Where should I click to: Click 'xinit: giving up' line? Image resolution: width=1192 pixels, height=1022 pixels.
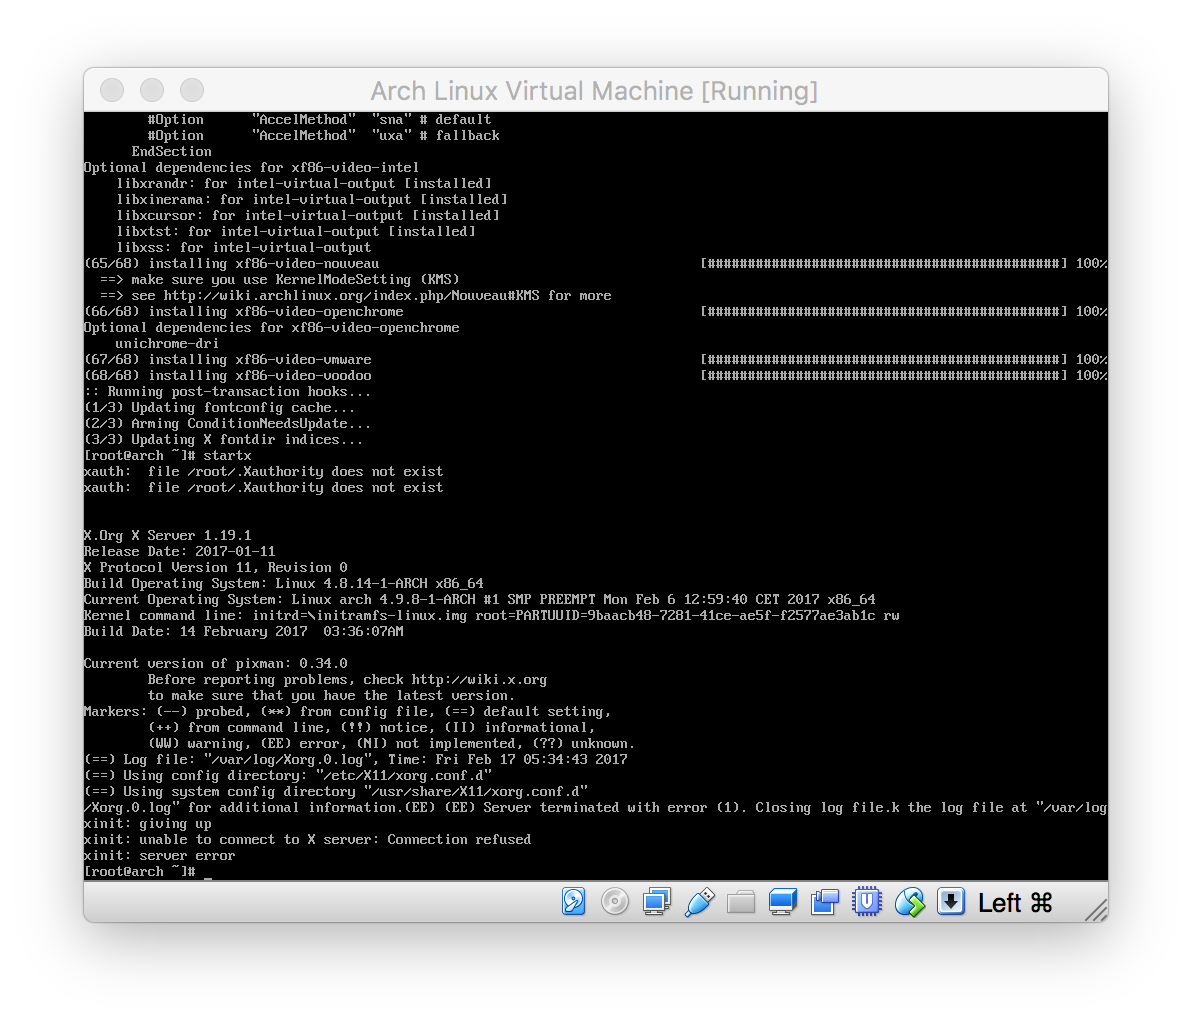(x=147, y=824)
